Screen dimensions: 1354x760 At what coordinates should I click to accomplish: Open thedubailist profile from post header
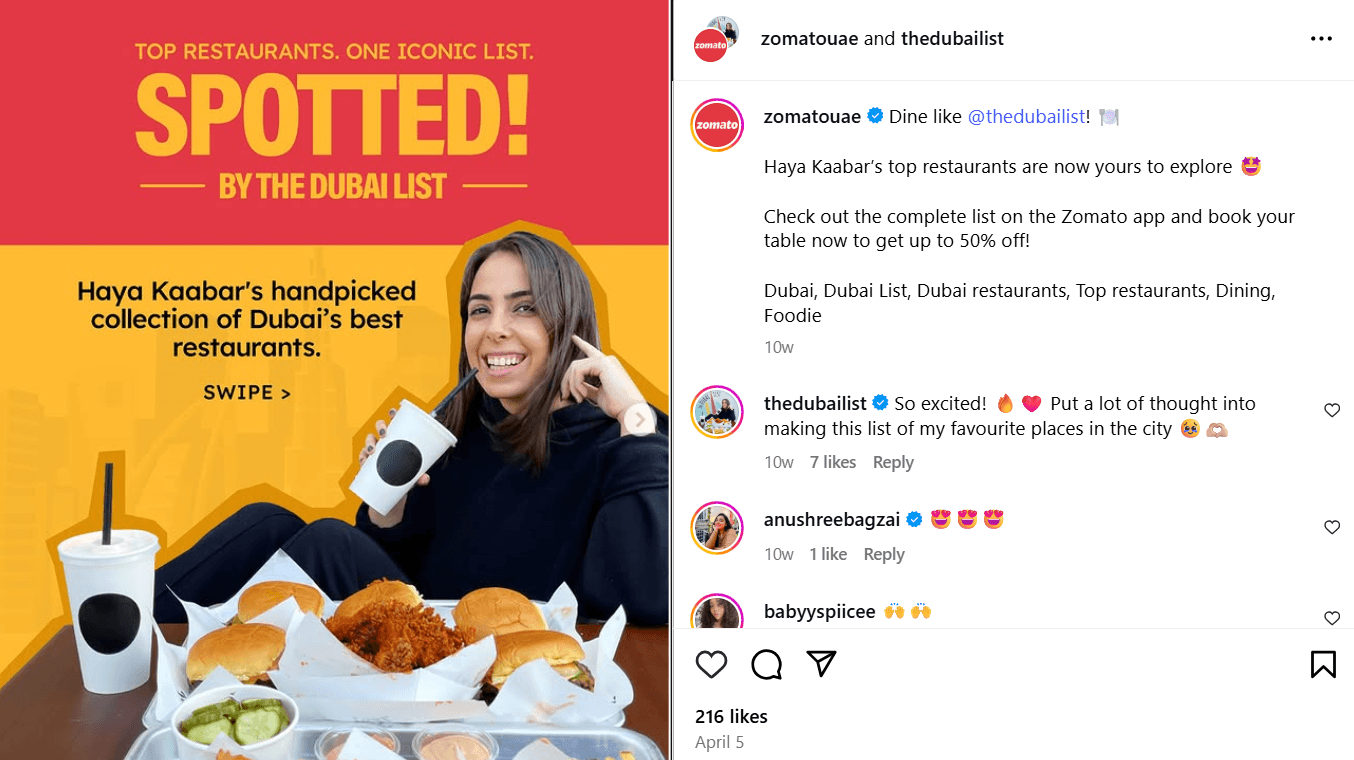tap(952, 38)
